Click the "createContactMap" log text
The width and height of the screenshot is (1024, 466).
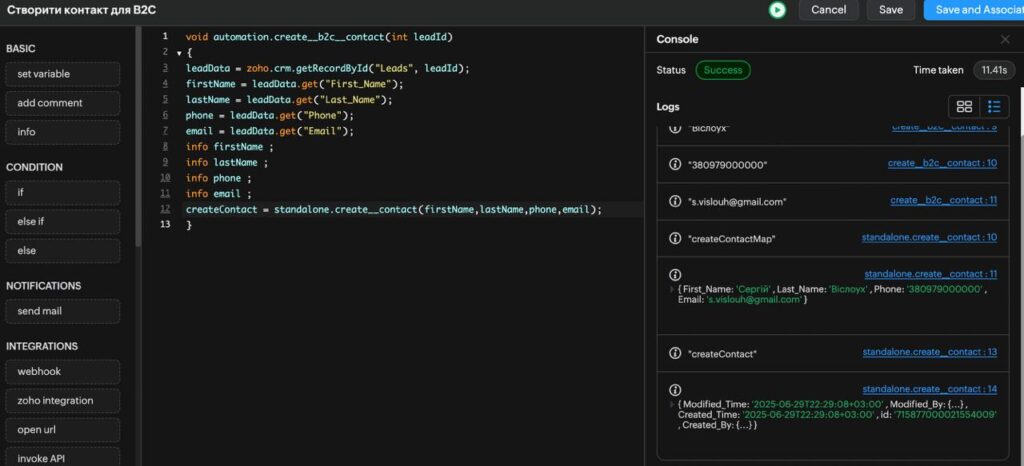731,240
